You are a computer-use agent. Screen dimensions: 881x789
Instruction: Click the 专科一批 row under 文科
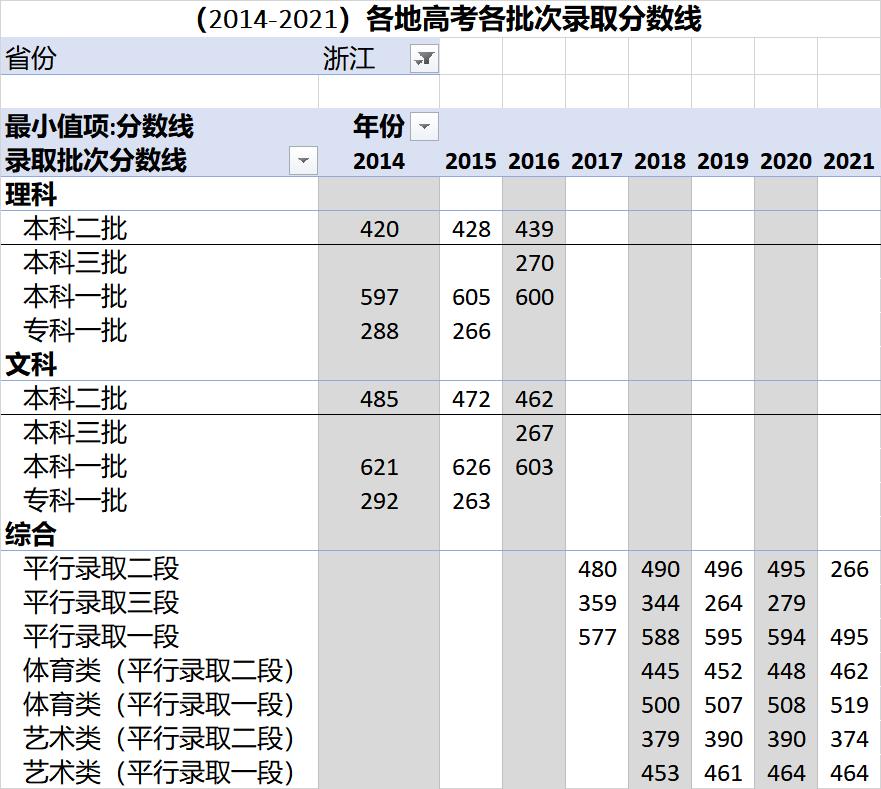tap(75, 500)
